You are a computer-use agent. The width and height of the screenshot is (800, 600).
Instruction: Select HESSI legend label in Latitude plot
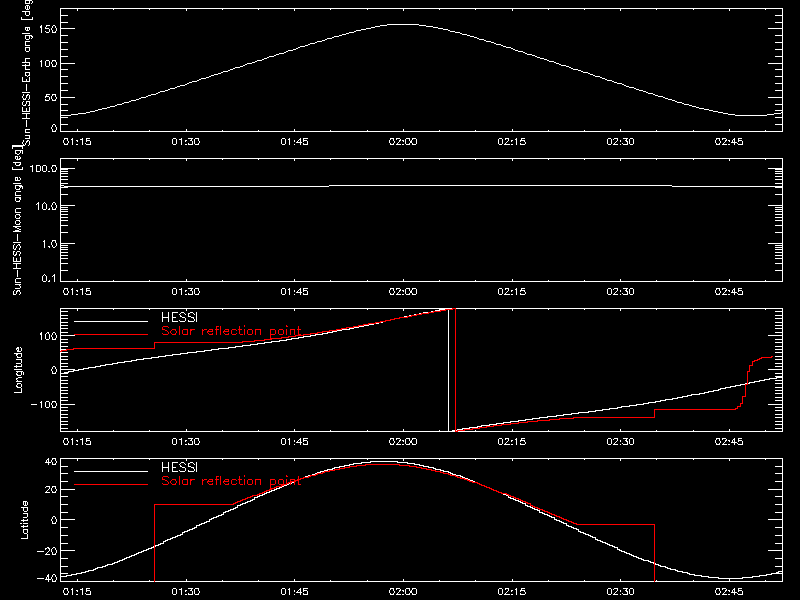click(179, 467)
